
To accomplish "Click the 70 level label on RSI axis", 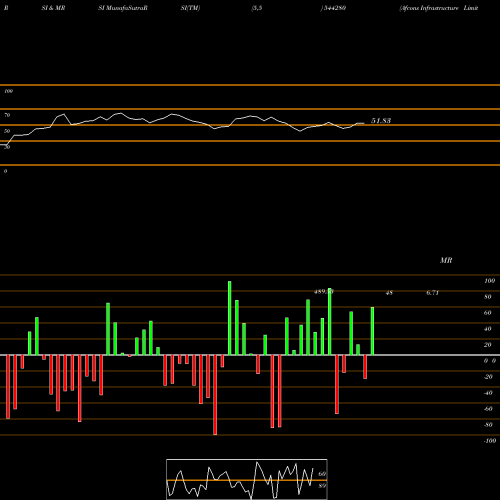I will [7, 115].
